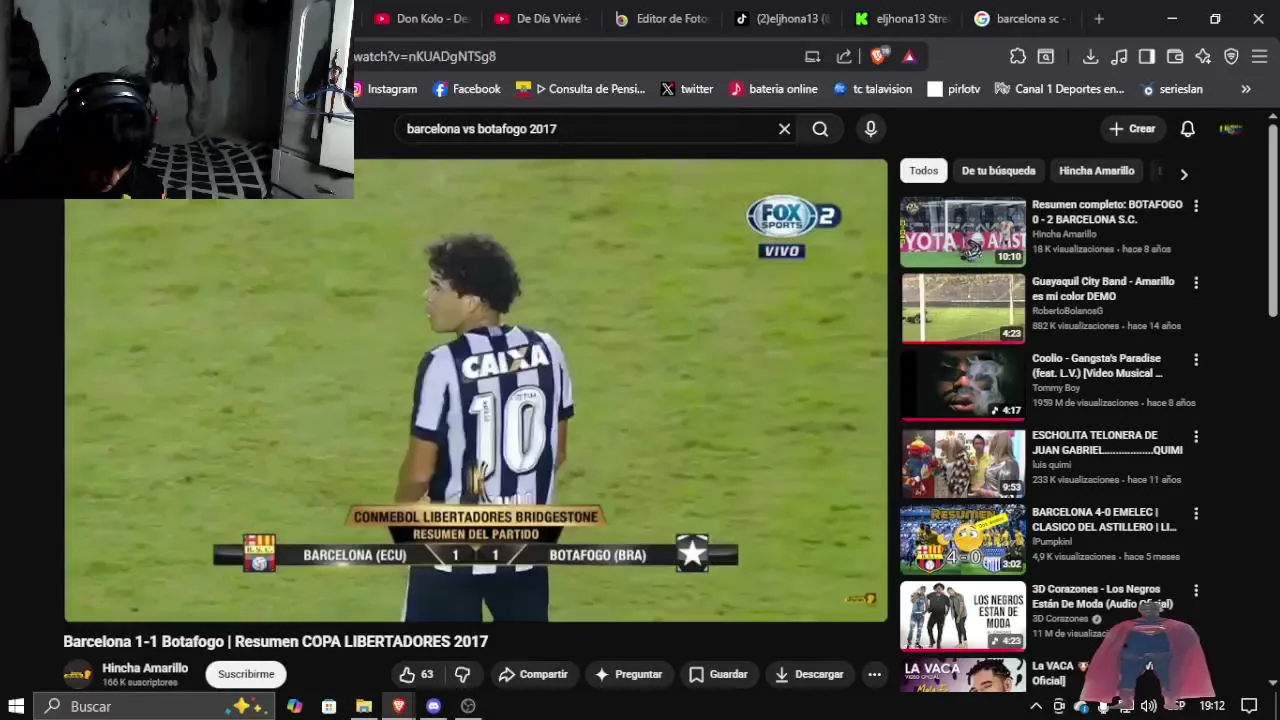1280x720 pixels.
Task: Click the Compartir button
Action: 533,674
